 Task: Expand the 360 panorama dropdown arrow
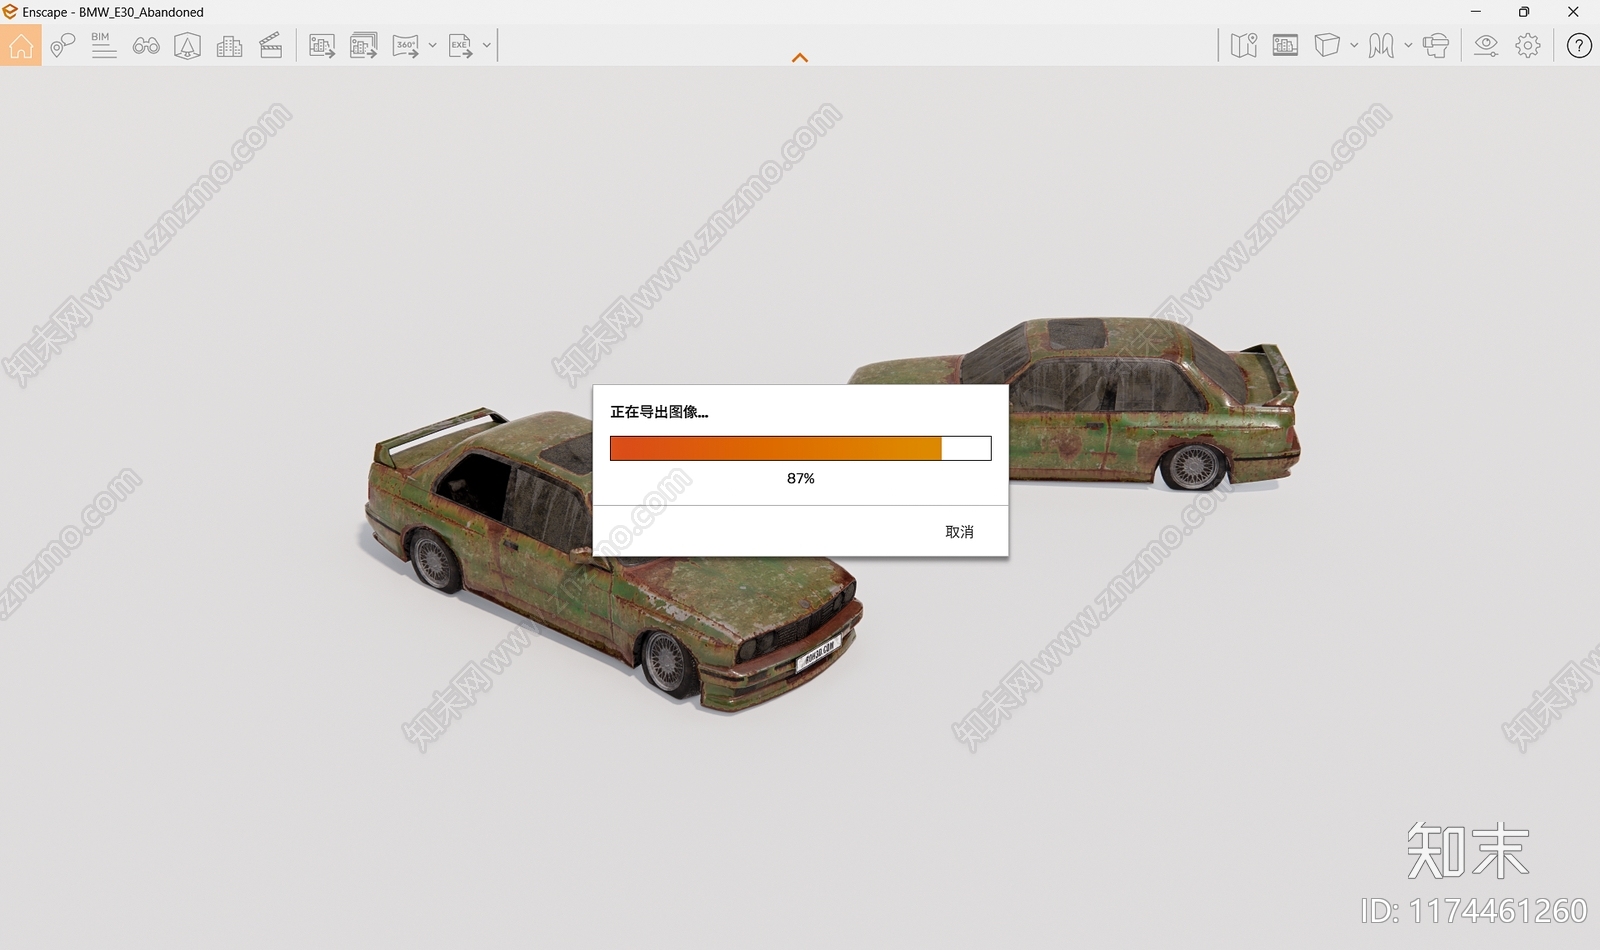(x=432, y=45)
